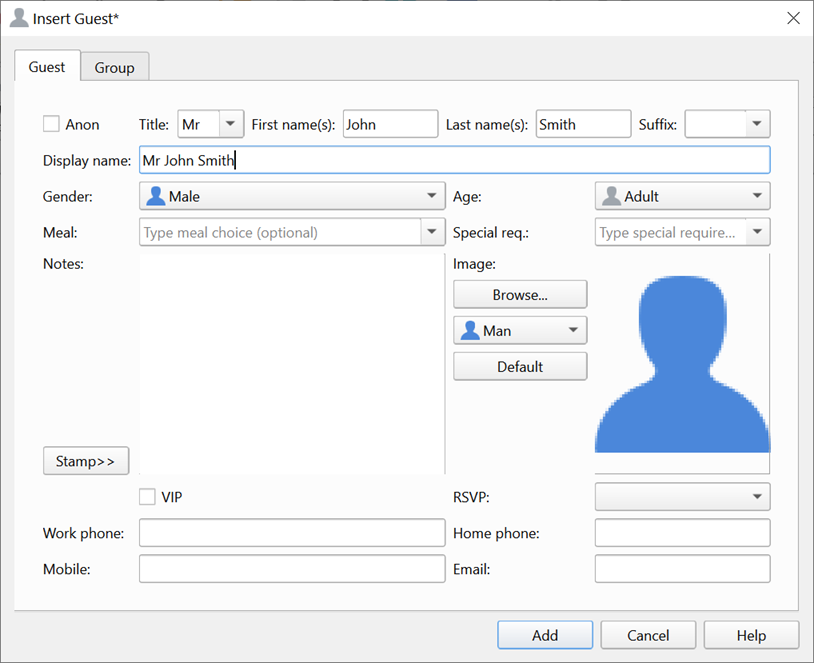
Task: Click the Insert Guest title bar person icon
Action: tap(18, 18)
